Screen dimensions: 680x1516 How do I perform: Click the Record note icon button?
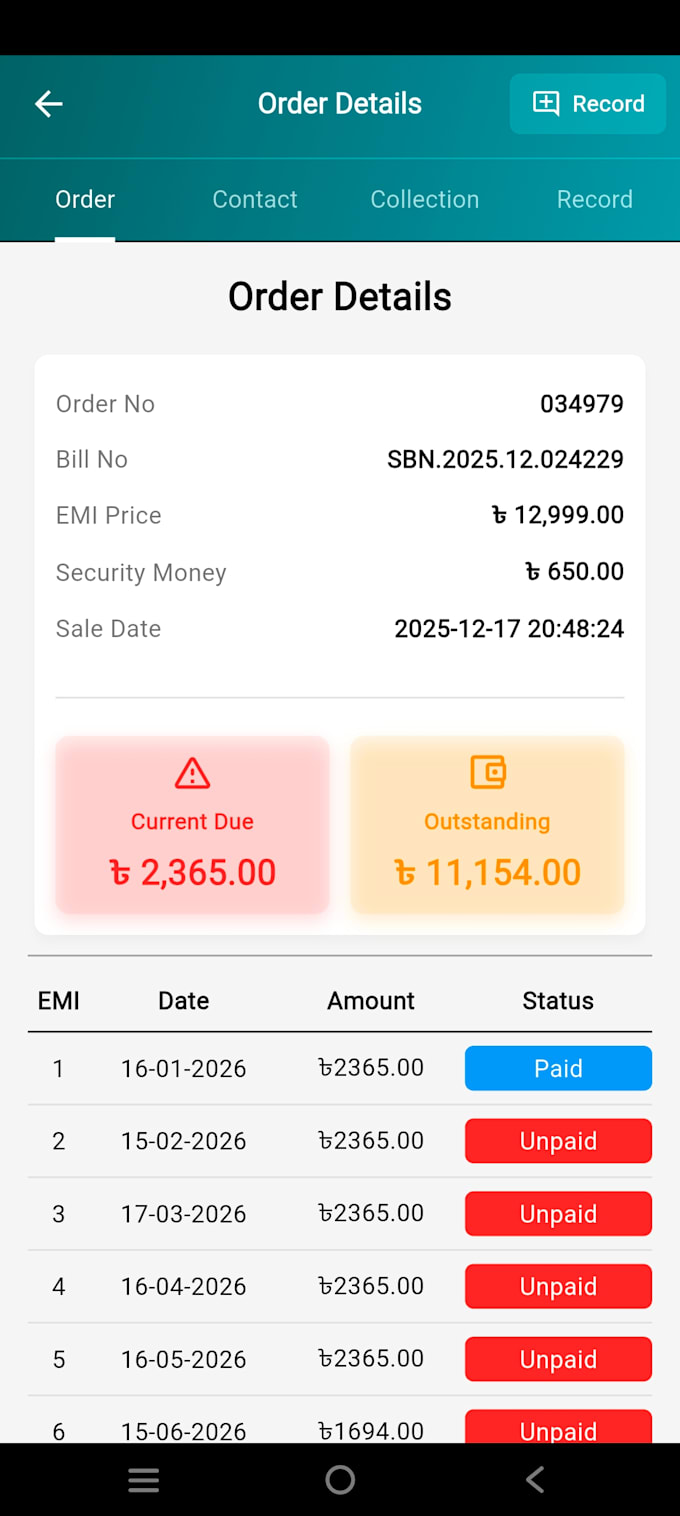tap(588, 103)
